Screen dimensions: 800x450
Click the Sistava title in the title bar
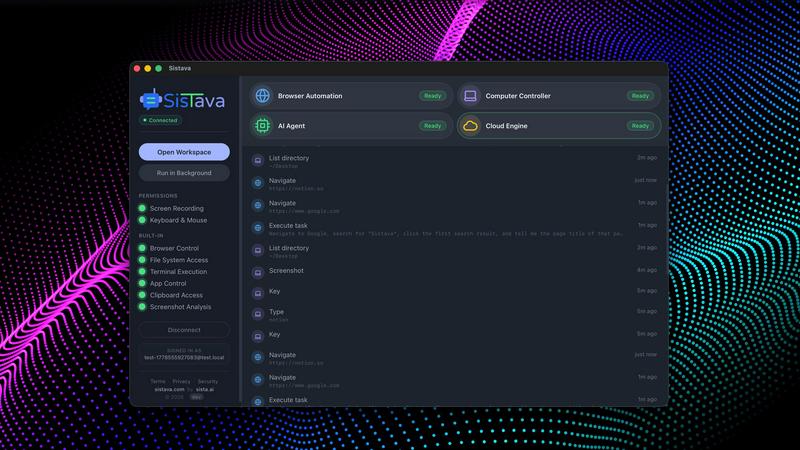tap(180, 68)
